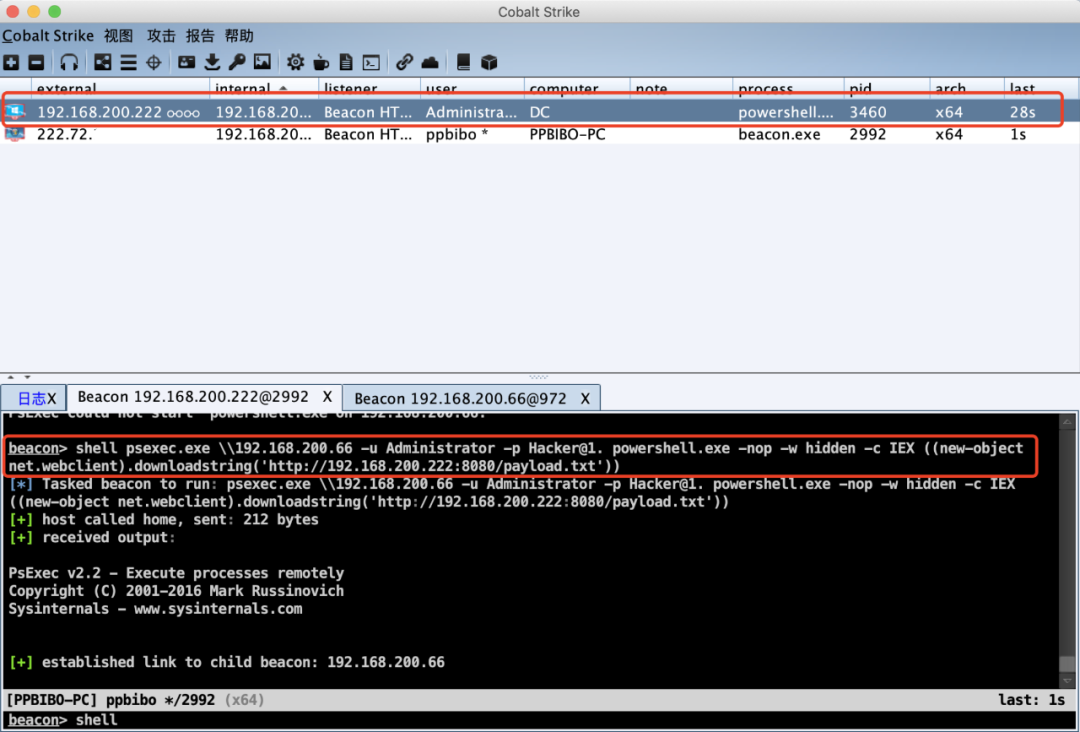Screen dimensions: 1080x732
Task: Open About via the cube icon
Action: pyautogui.click(x=489, y=63)
